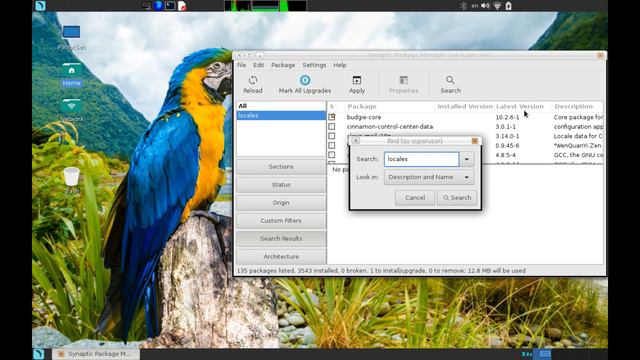Toggle checkbox for version 3.14.0-1 row
This screenshot has width=640, height=360.
pos(332,136)
